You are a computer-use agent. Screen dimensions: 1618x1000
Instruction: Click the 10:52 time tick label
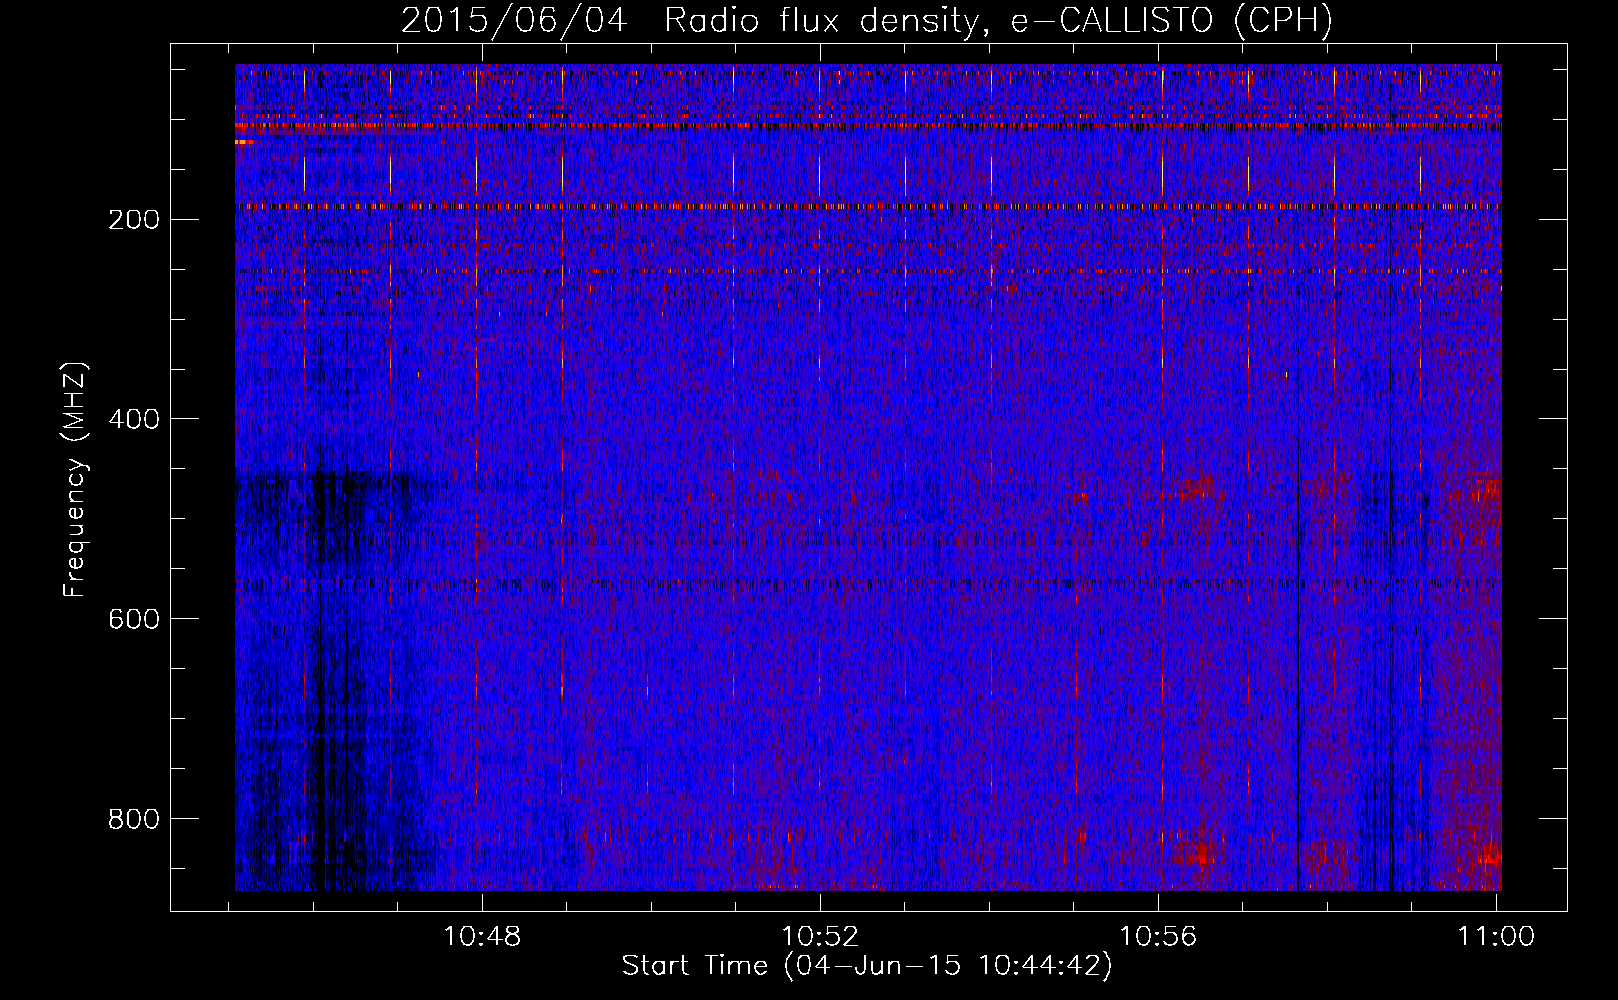tap(820, 936)
